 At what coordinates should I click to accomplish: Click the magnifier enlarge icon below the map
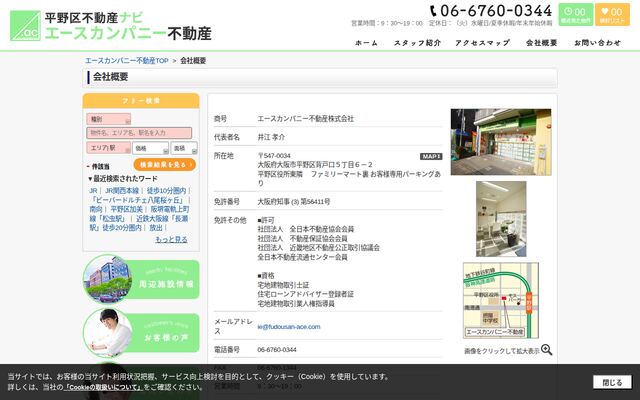(547, 350)
